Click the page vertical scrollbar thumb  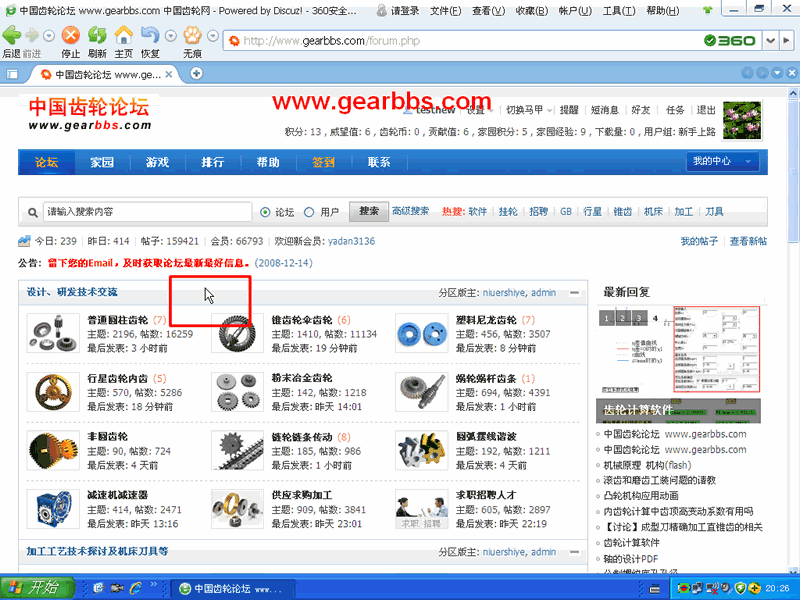pos(793,171)
